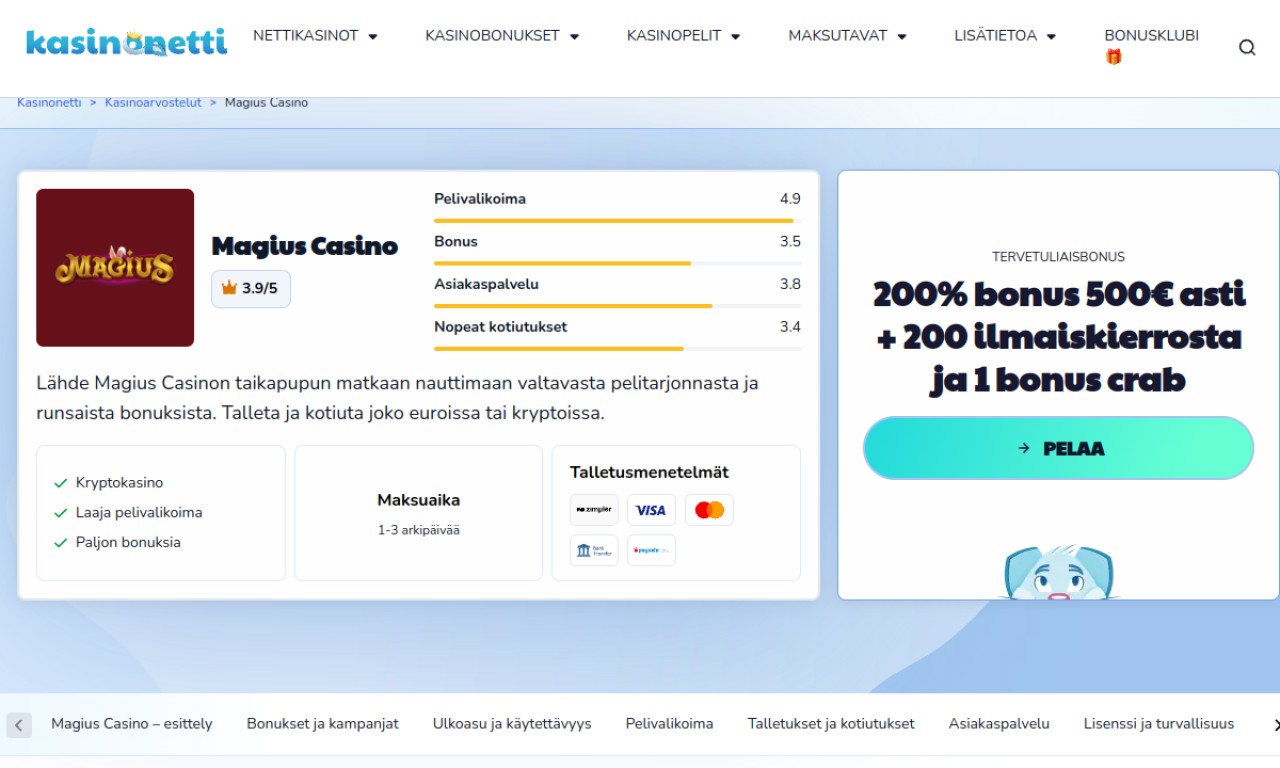Click the checkmark icon next to Paljon bonuksia
This screenshot has width=1280, height=768.
[61, 543]
